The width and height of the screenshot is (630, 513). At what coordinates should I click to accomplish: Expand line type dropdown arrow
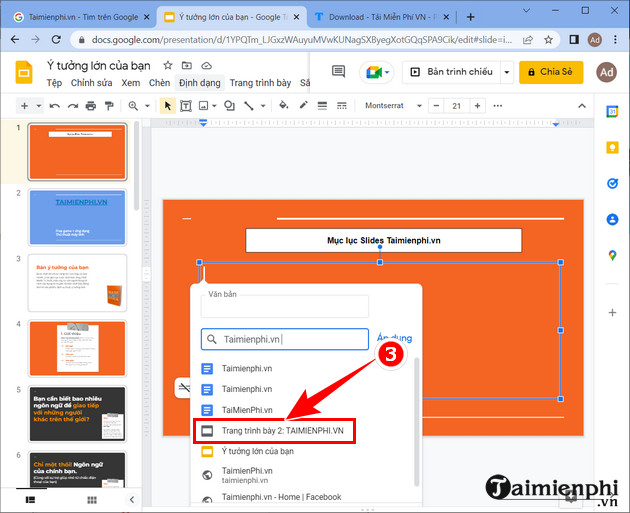[x=263, y=106]
